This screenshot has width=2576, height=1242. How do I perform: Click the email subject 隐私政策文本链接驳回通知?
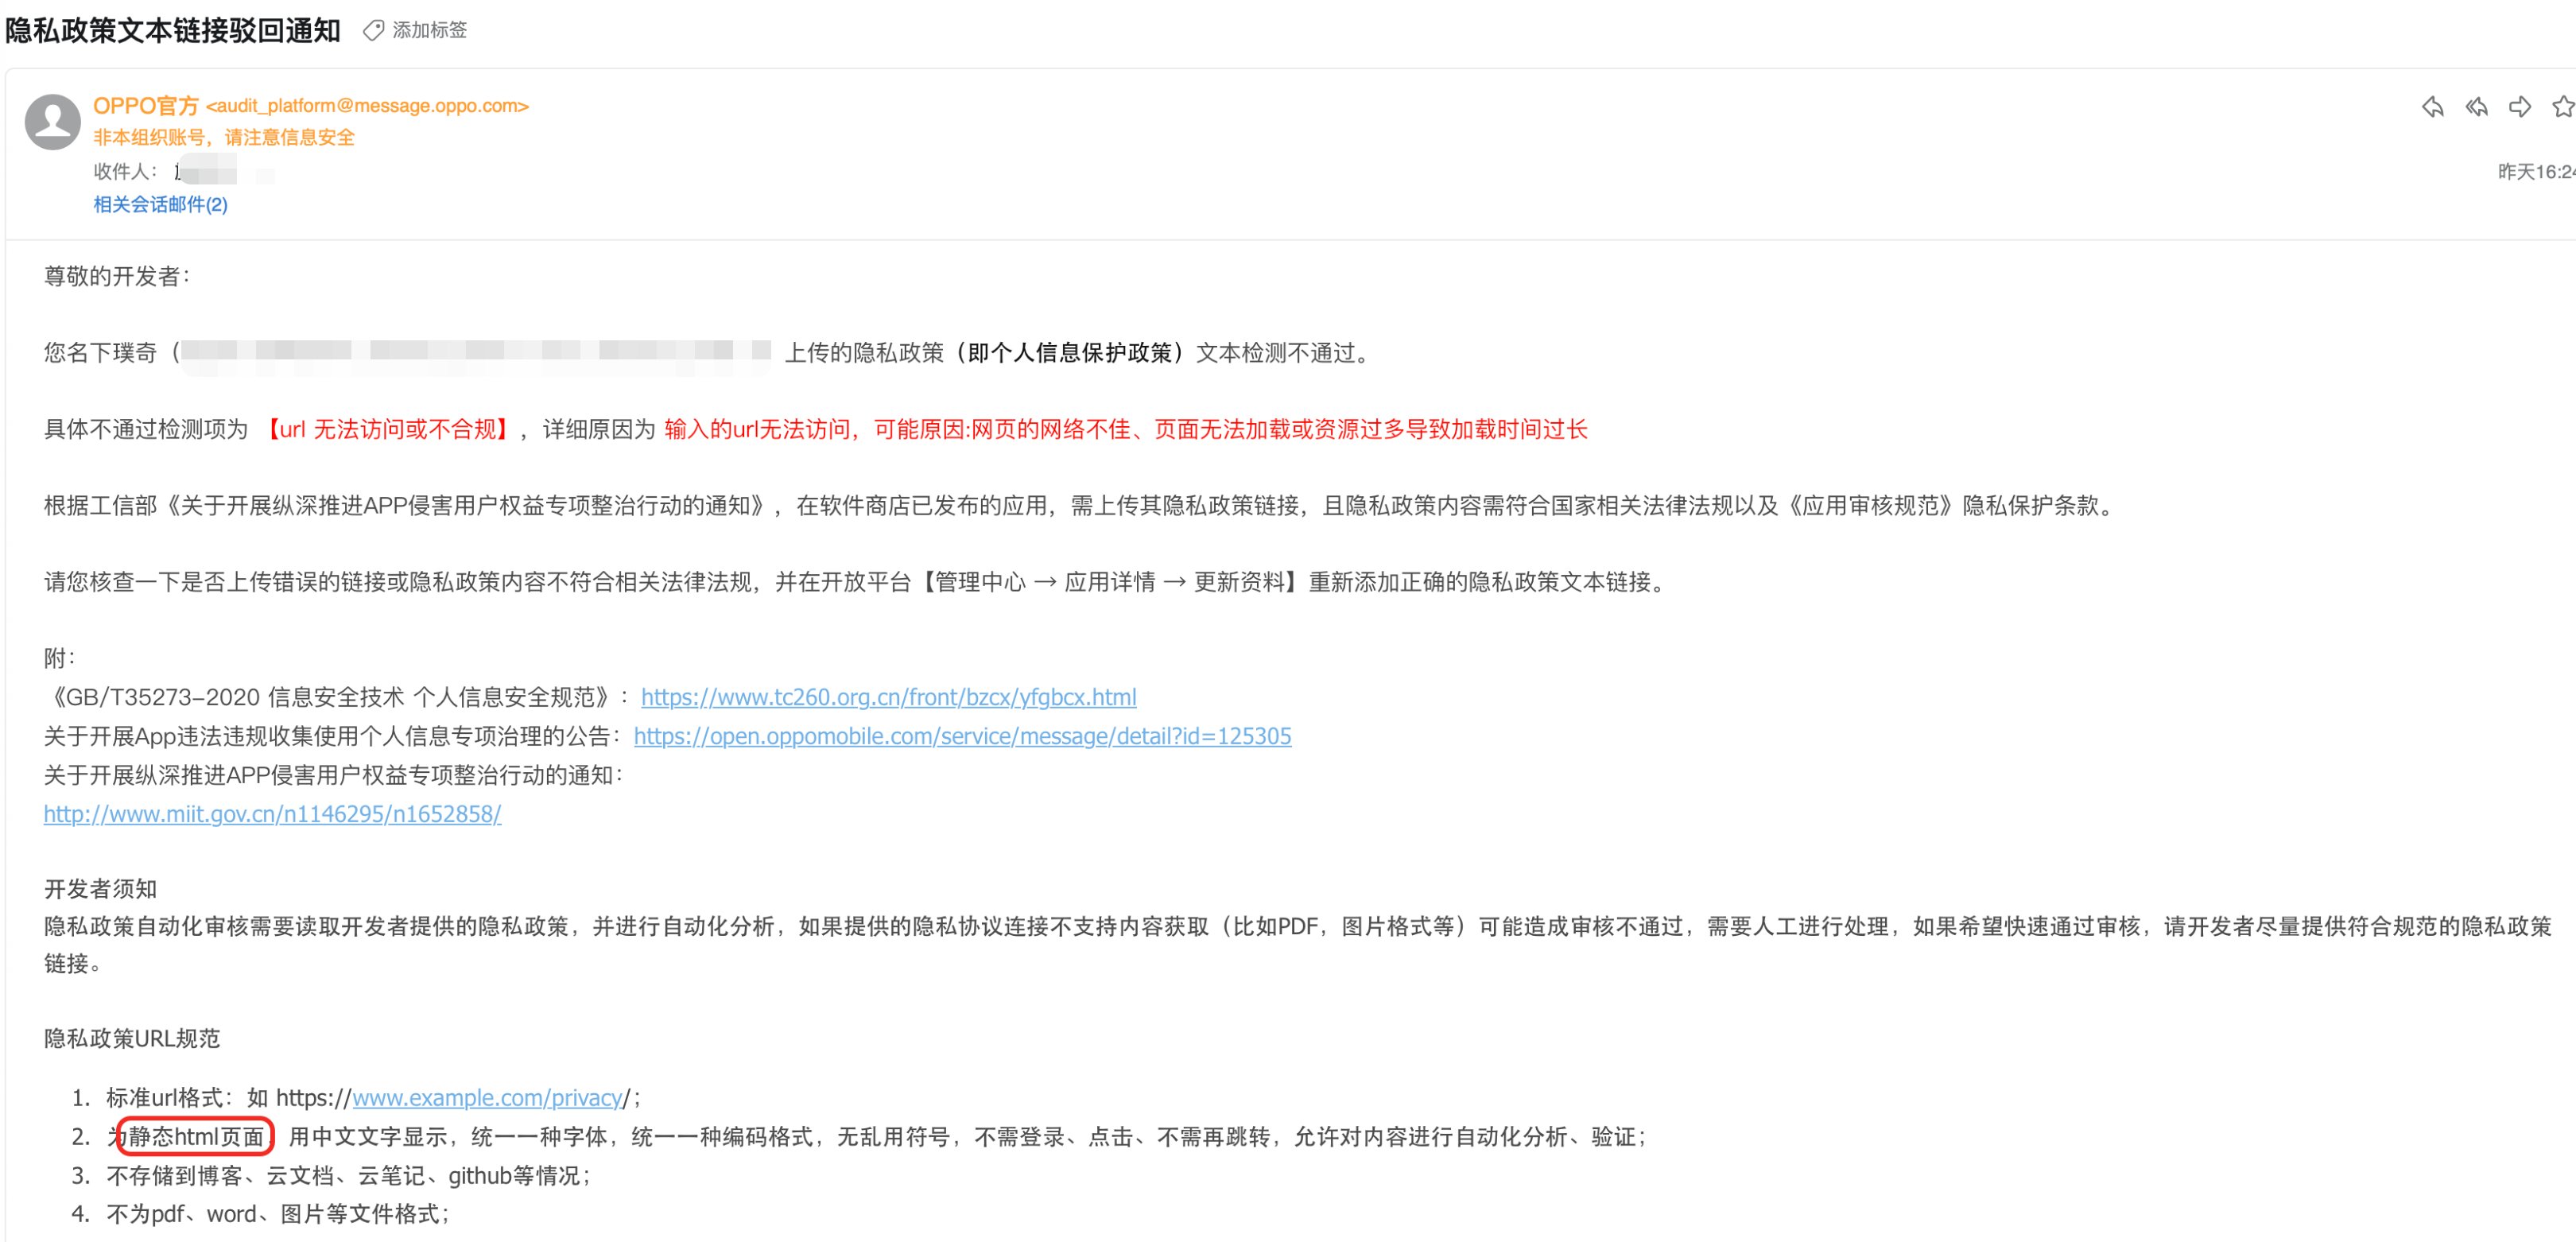173,31
